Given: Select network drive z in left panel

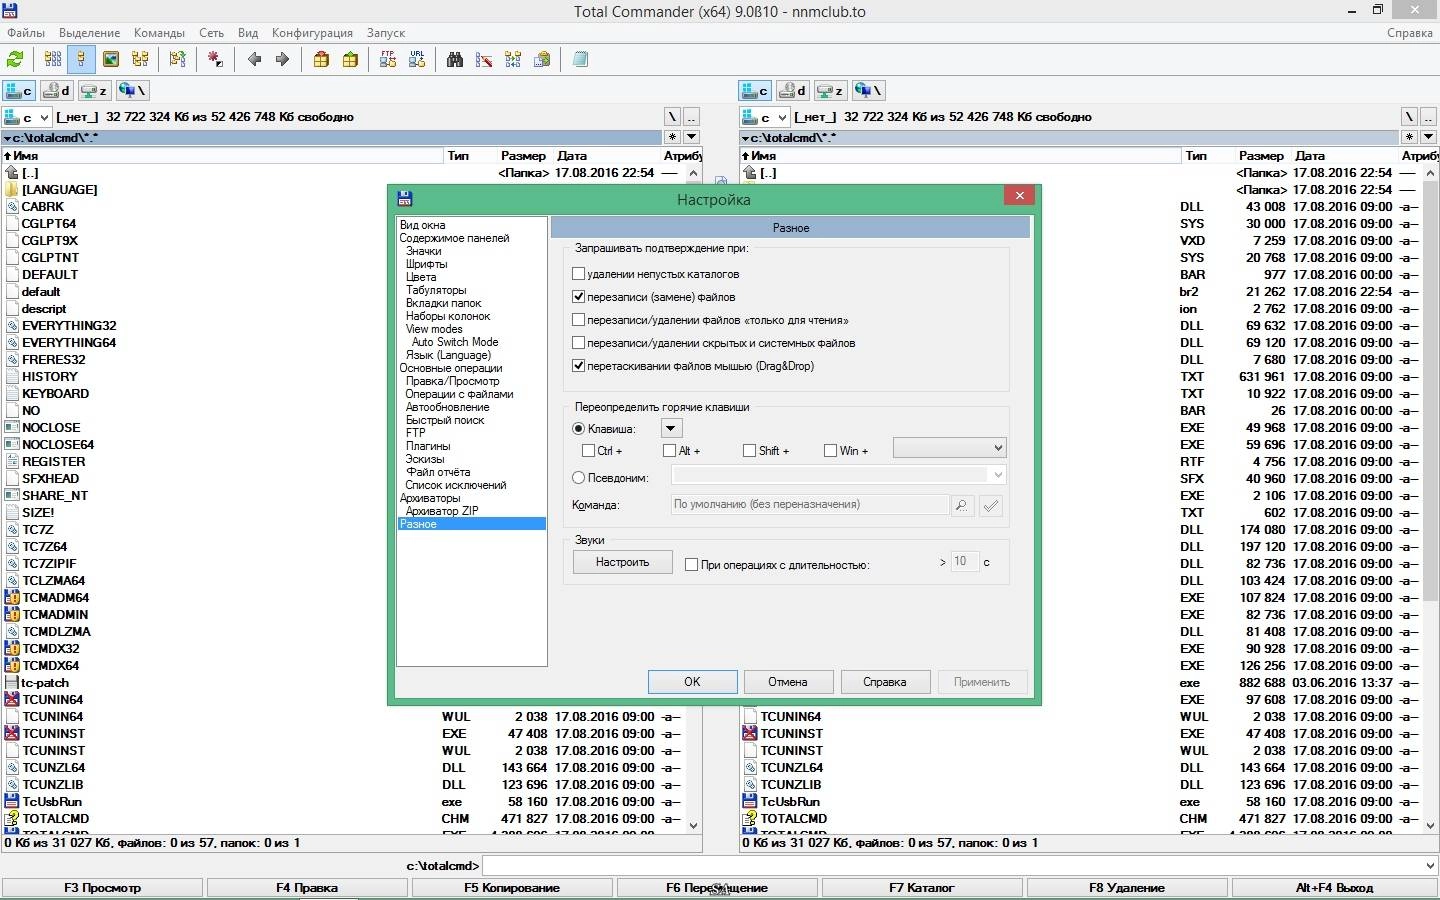Looking at the screenshot, I should point(94,91).
